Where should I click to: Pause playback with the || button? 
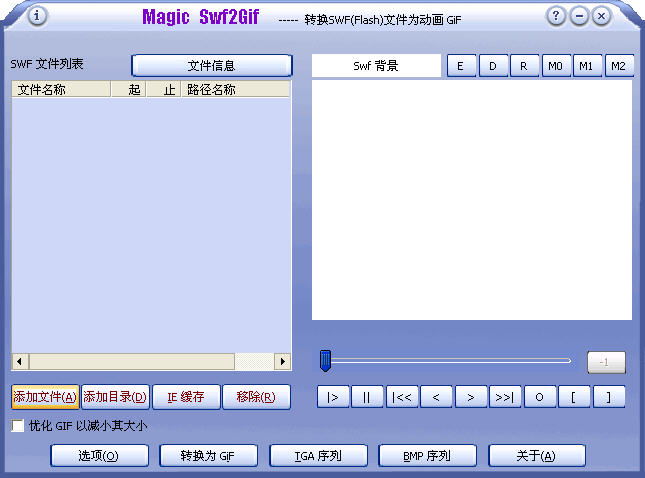click(367, 397)
